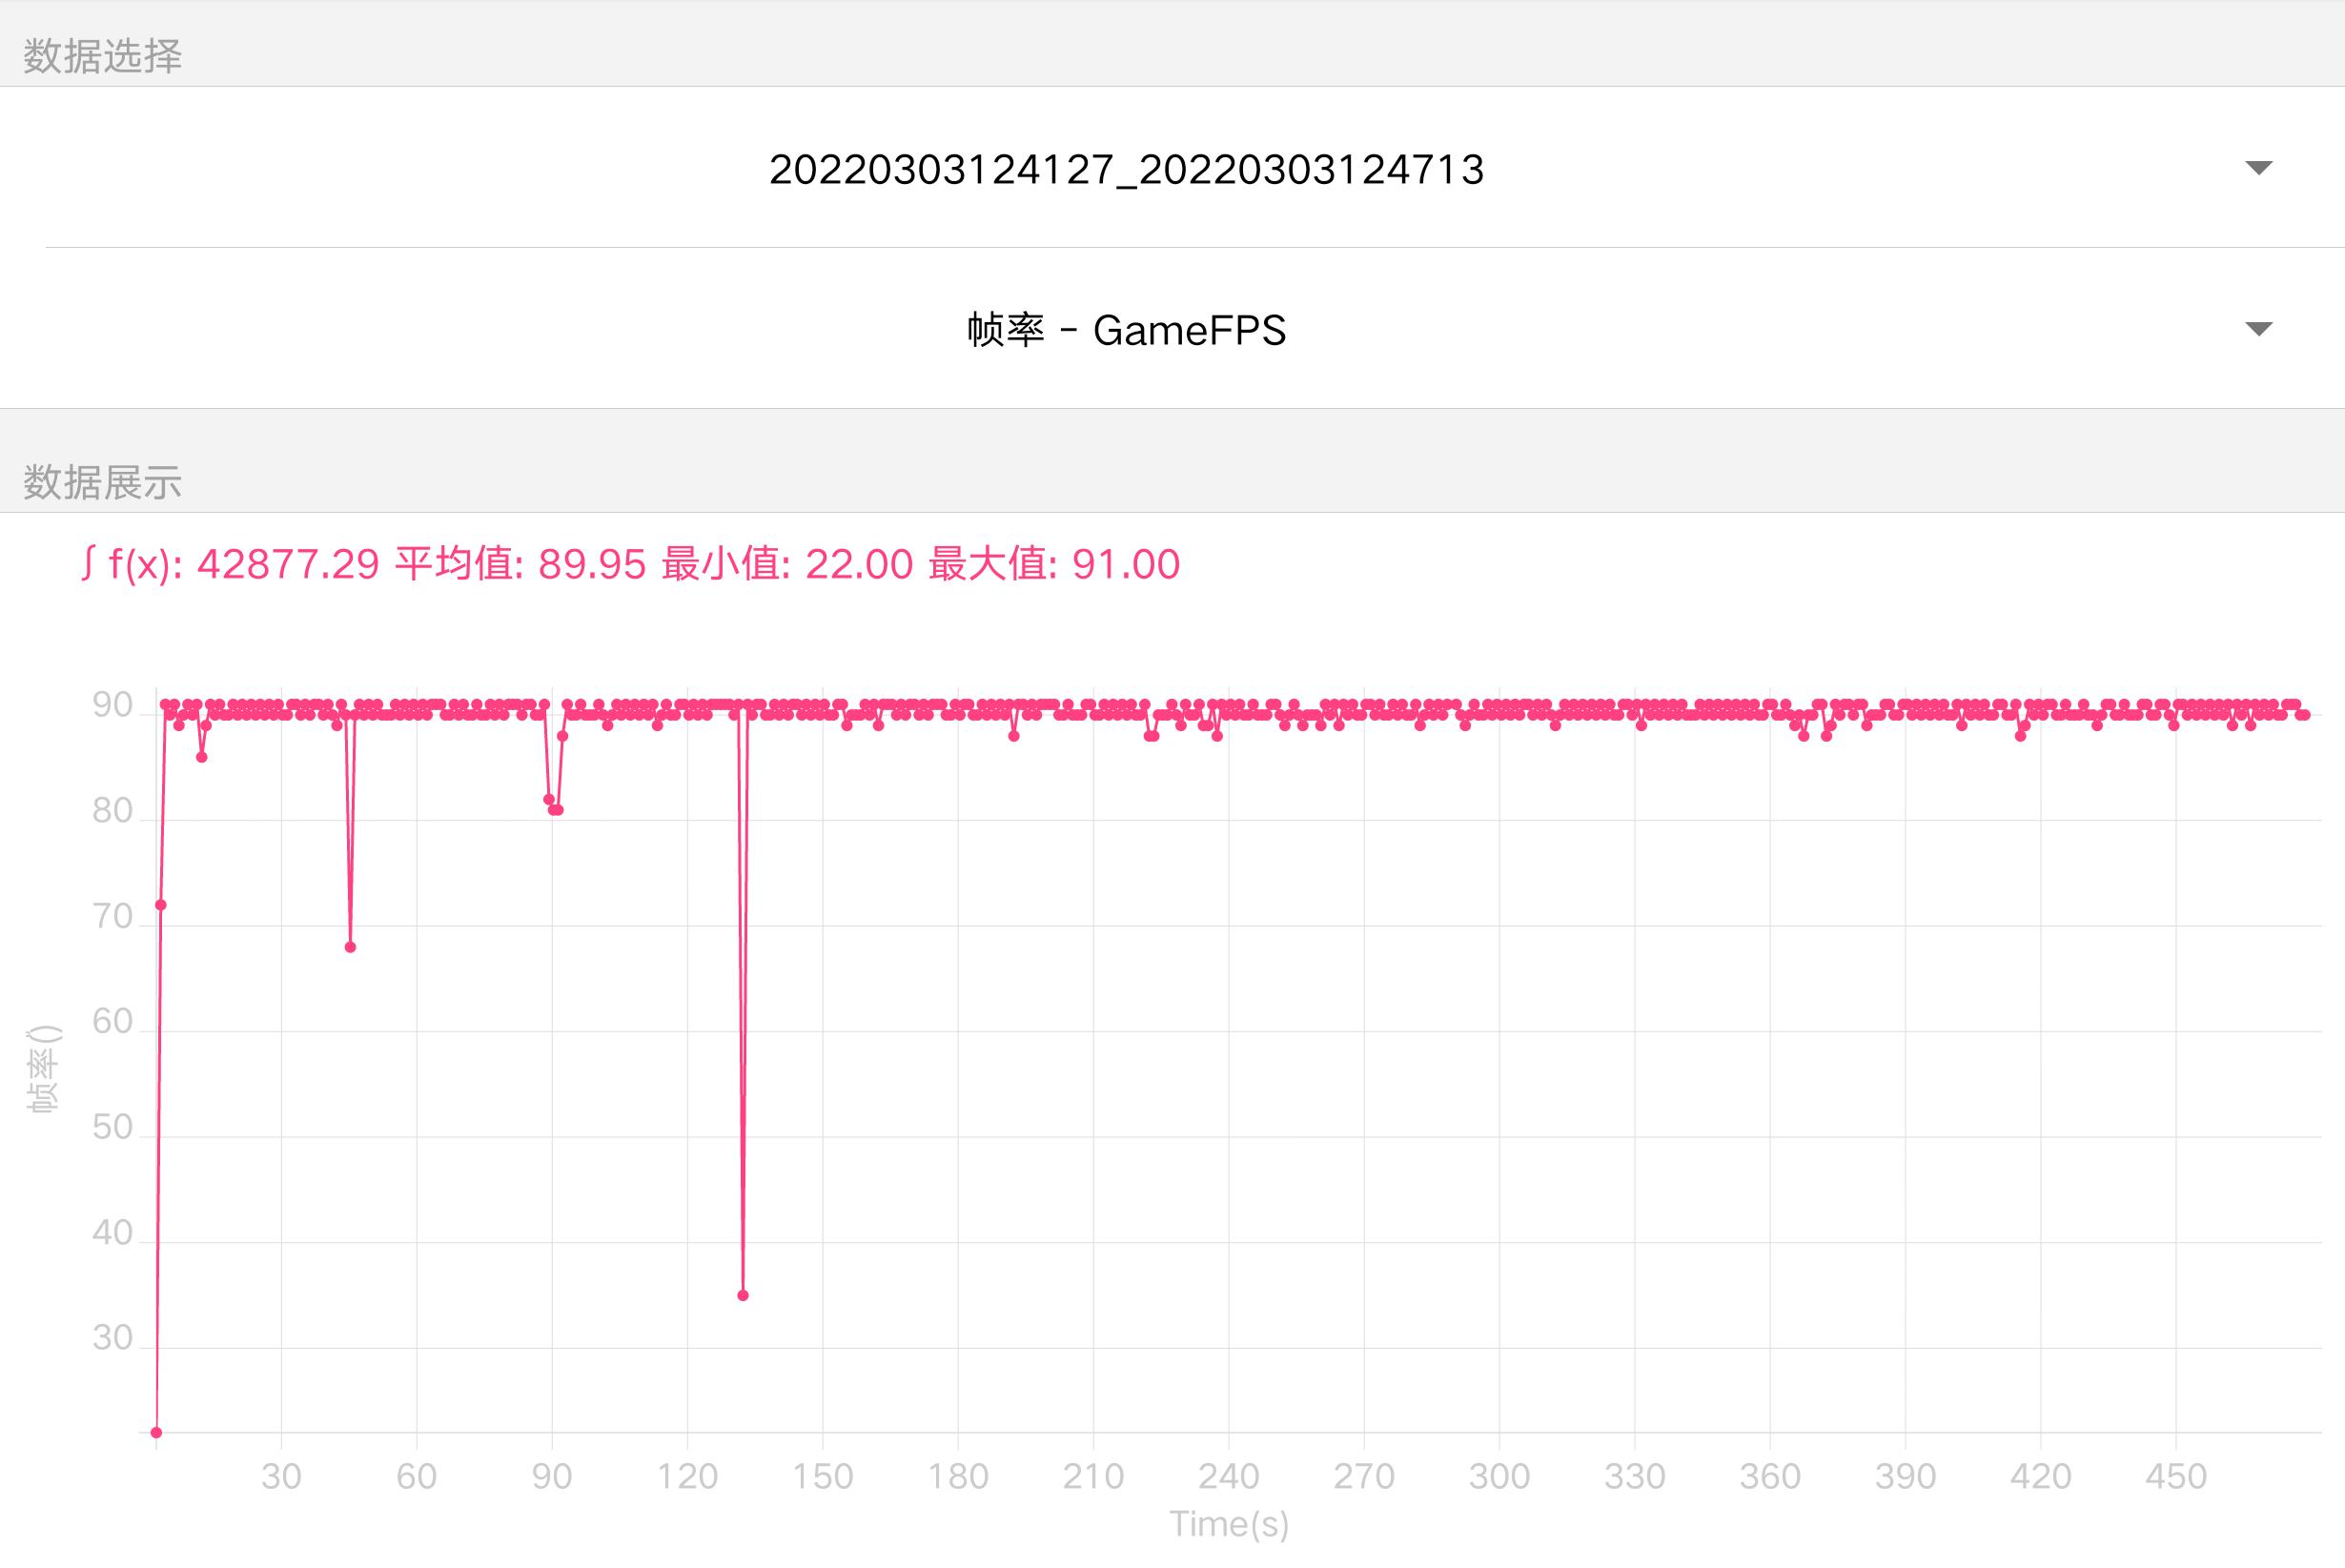The height and width of the screenshot is (1568, 2345).
Task: Click the last data point at chart end
Action: click(2305, 714)
